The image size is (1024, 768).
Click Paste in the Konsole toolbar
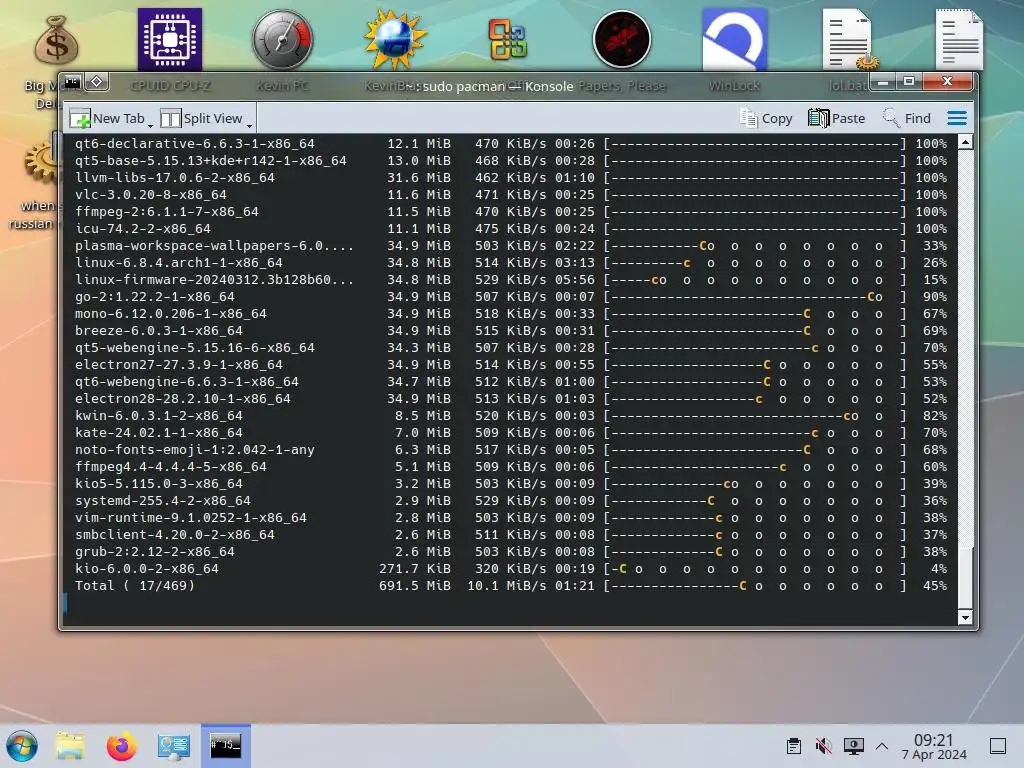pyautogui.click(x=837, y=118)
